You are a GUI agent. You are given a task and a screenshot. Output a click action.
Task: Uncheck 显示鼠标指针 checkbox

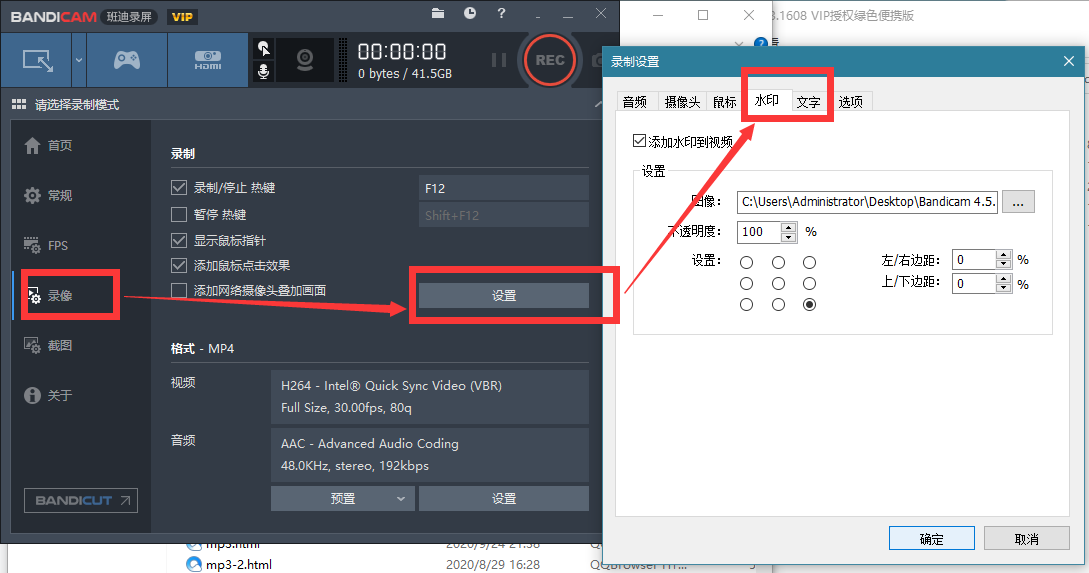click(178, 240)
